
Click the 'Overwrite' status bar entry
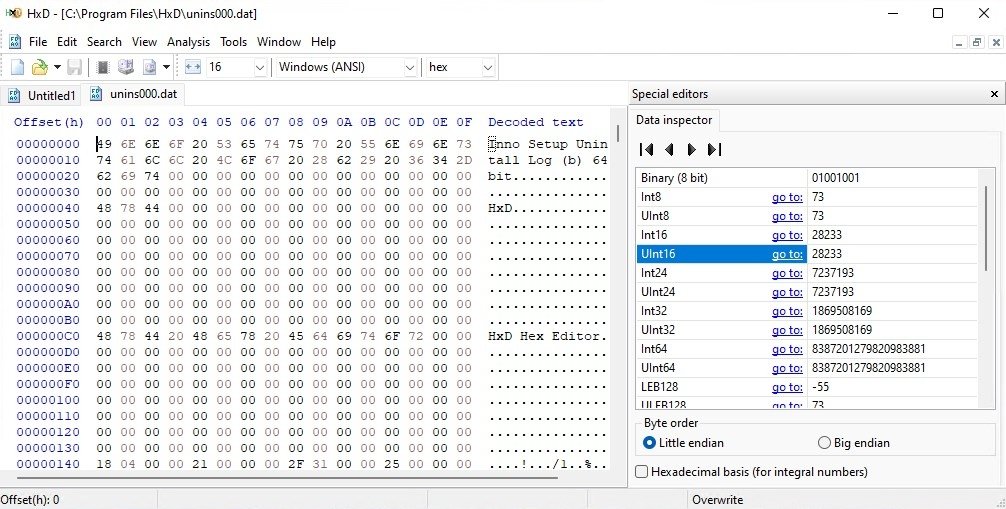click(x=717, y=500)
